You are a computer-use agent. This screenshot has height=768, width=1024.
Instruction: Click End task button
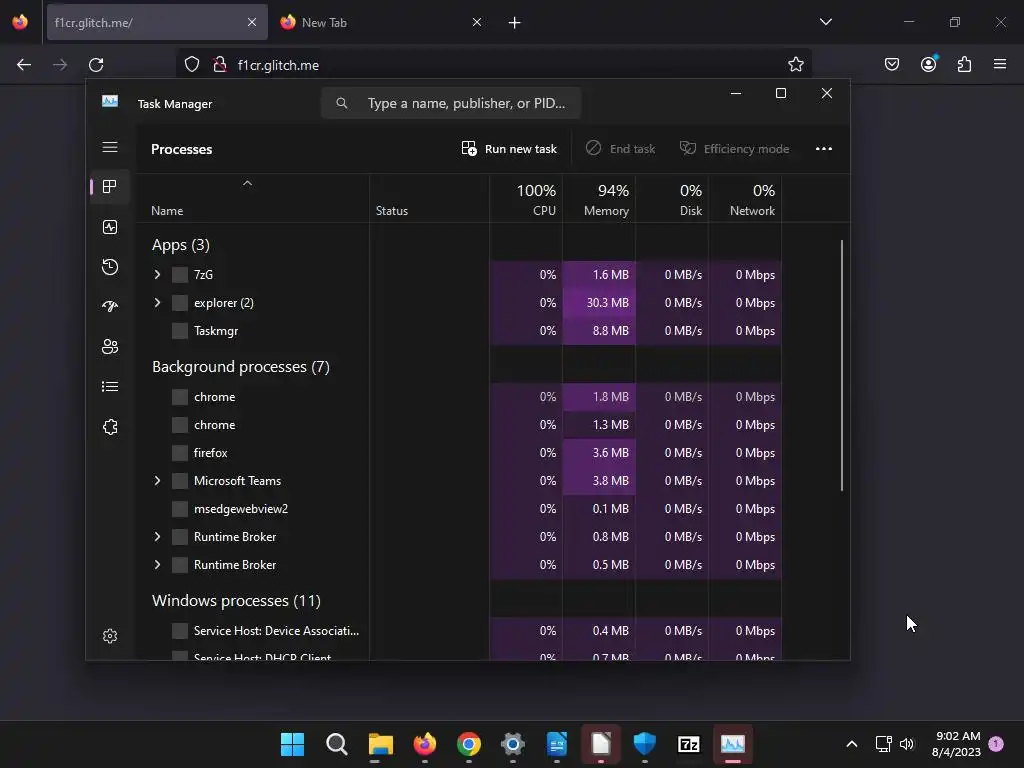pyautogui.click(x=620, y=149)
